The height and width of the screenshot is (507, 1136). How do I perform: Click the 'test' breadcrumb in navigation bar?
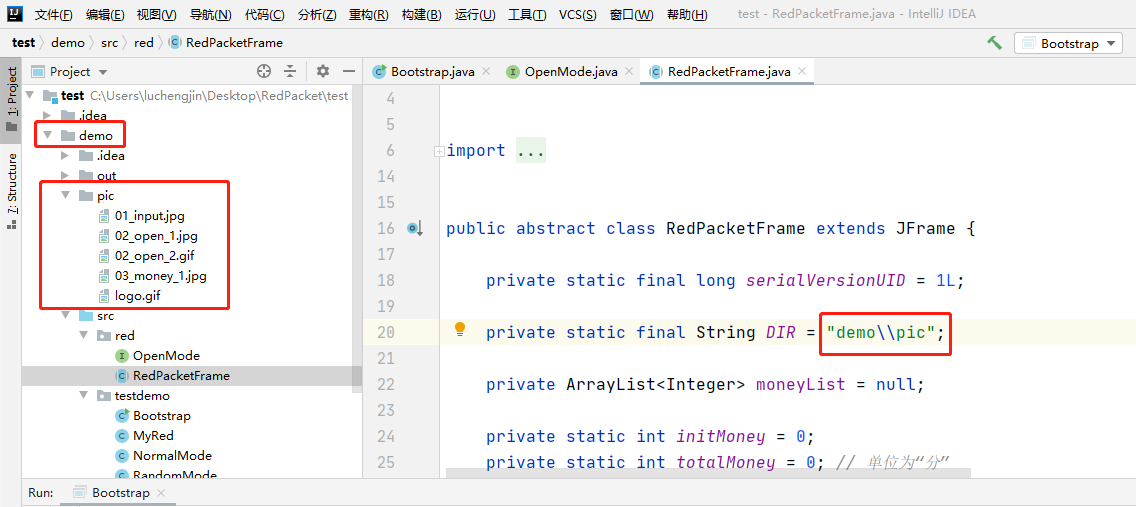23,43
